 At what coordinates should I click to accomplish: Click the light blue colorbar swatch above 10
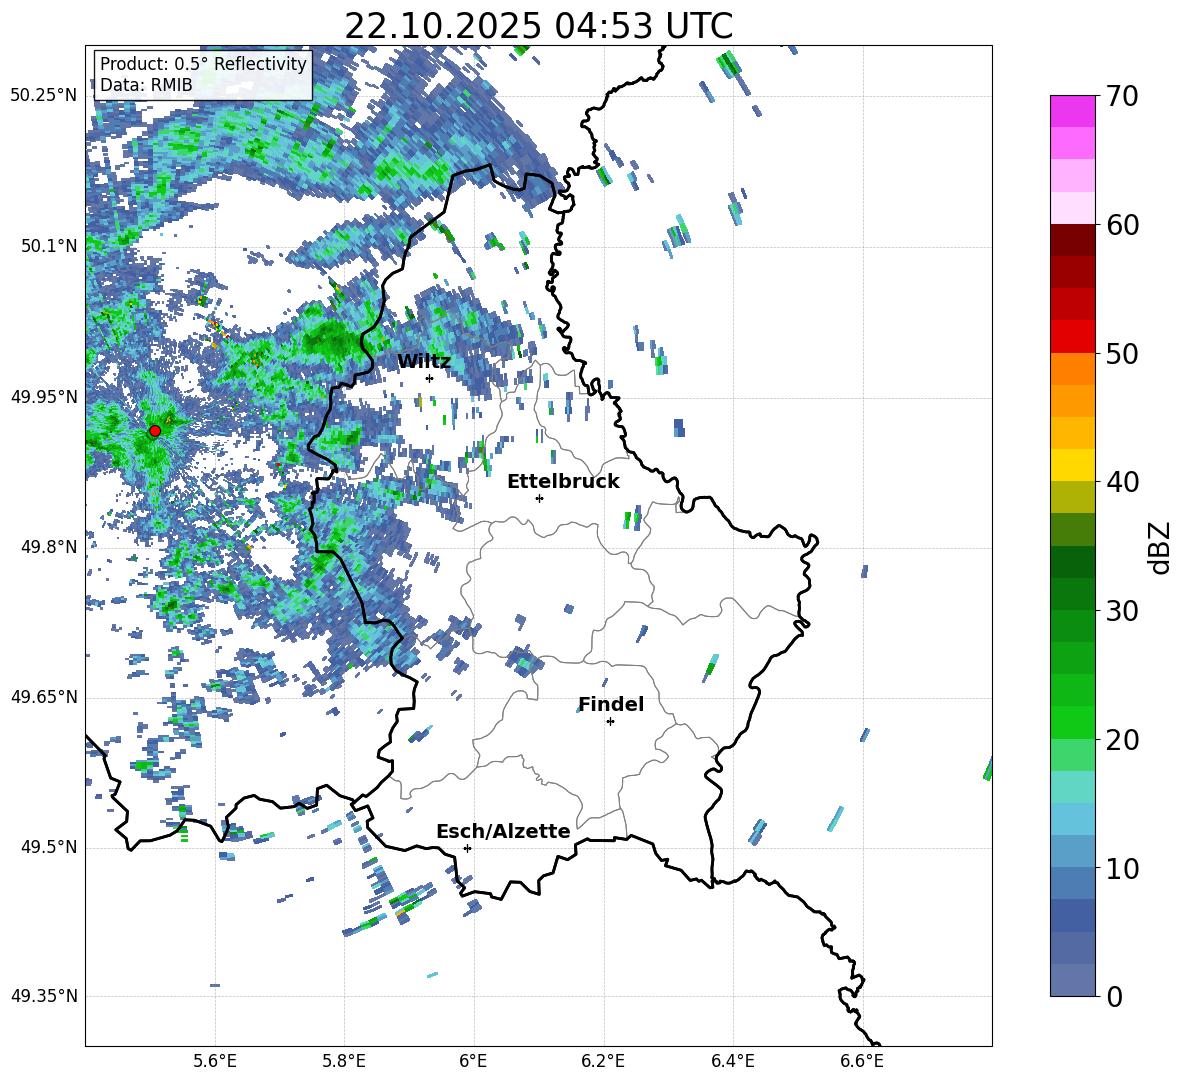(1072, 852)
